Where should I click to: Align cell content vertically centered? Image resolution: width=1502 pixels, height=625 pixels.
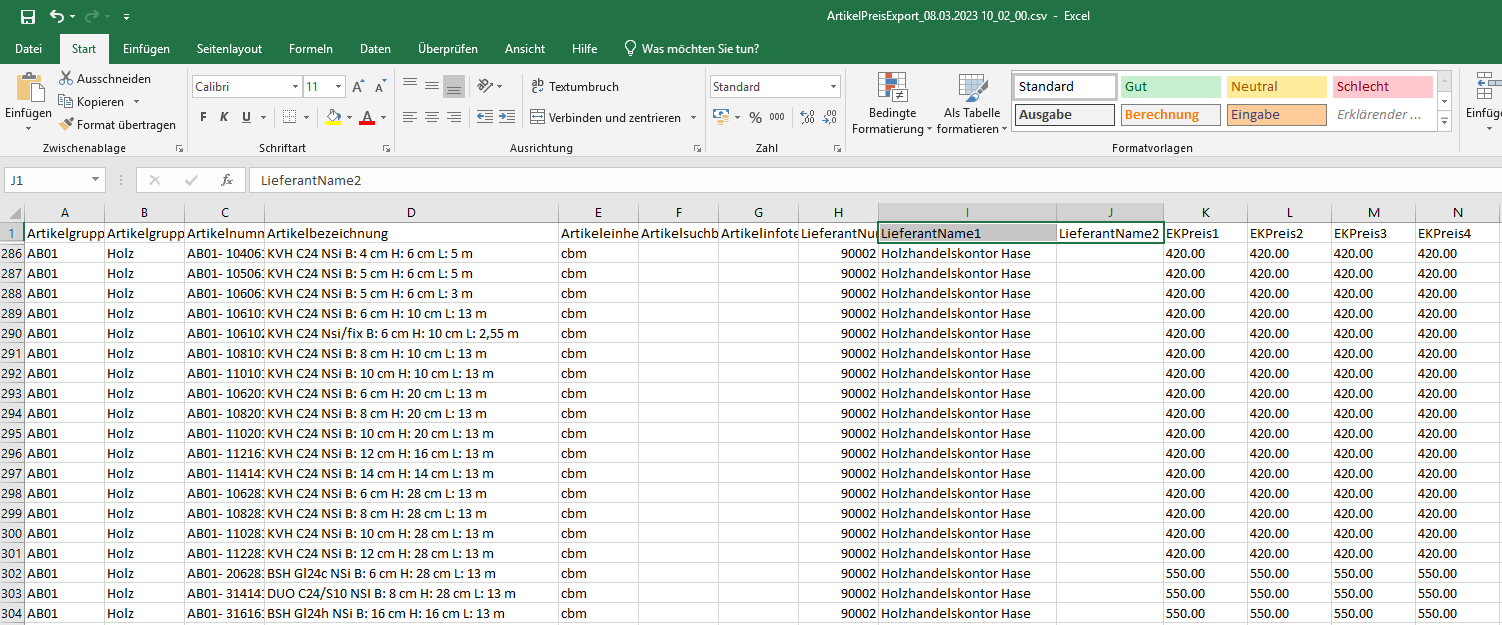tap(432, 86)
